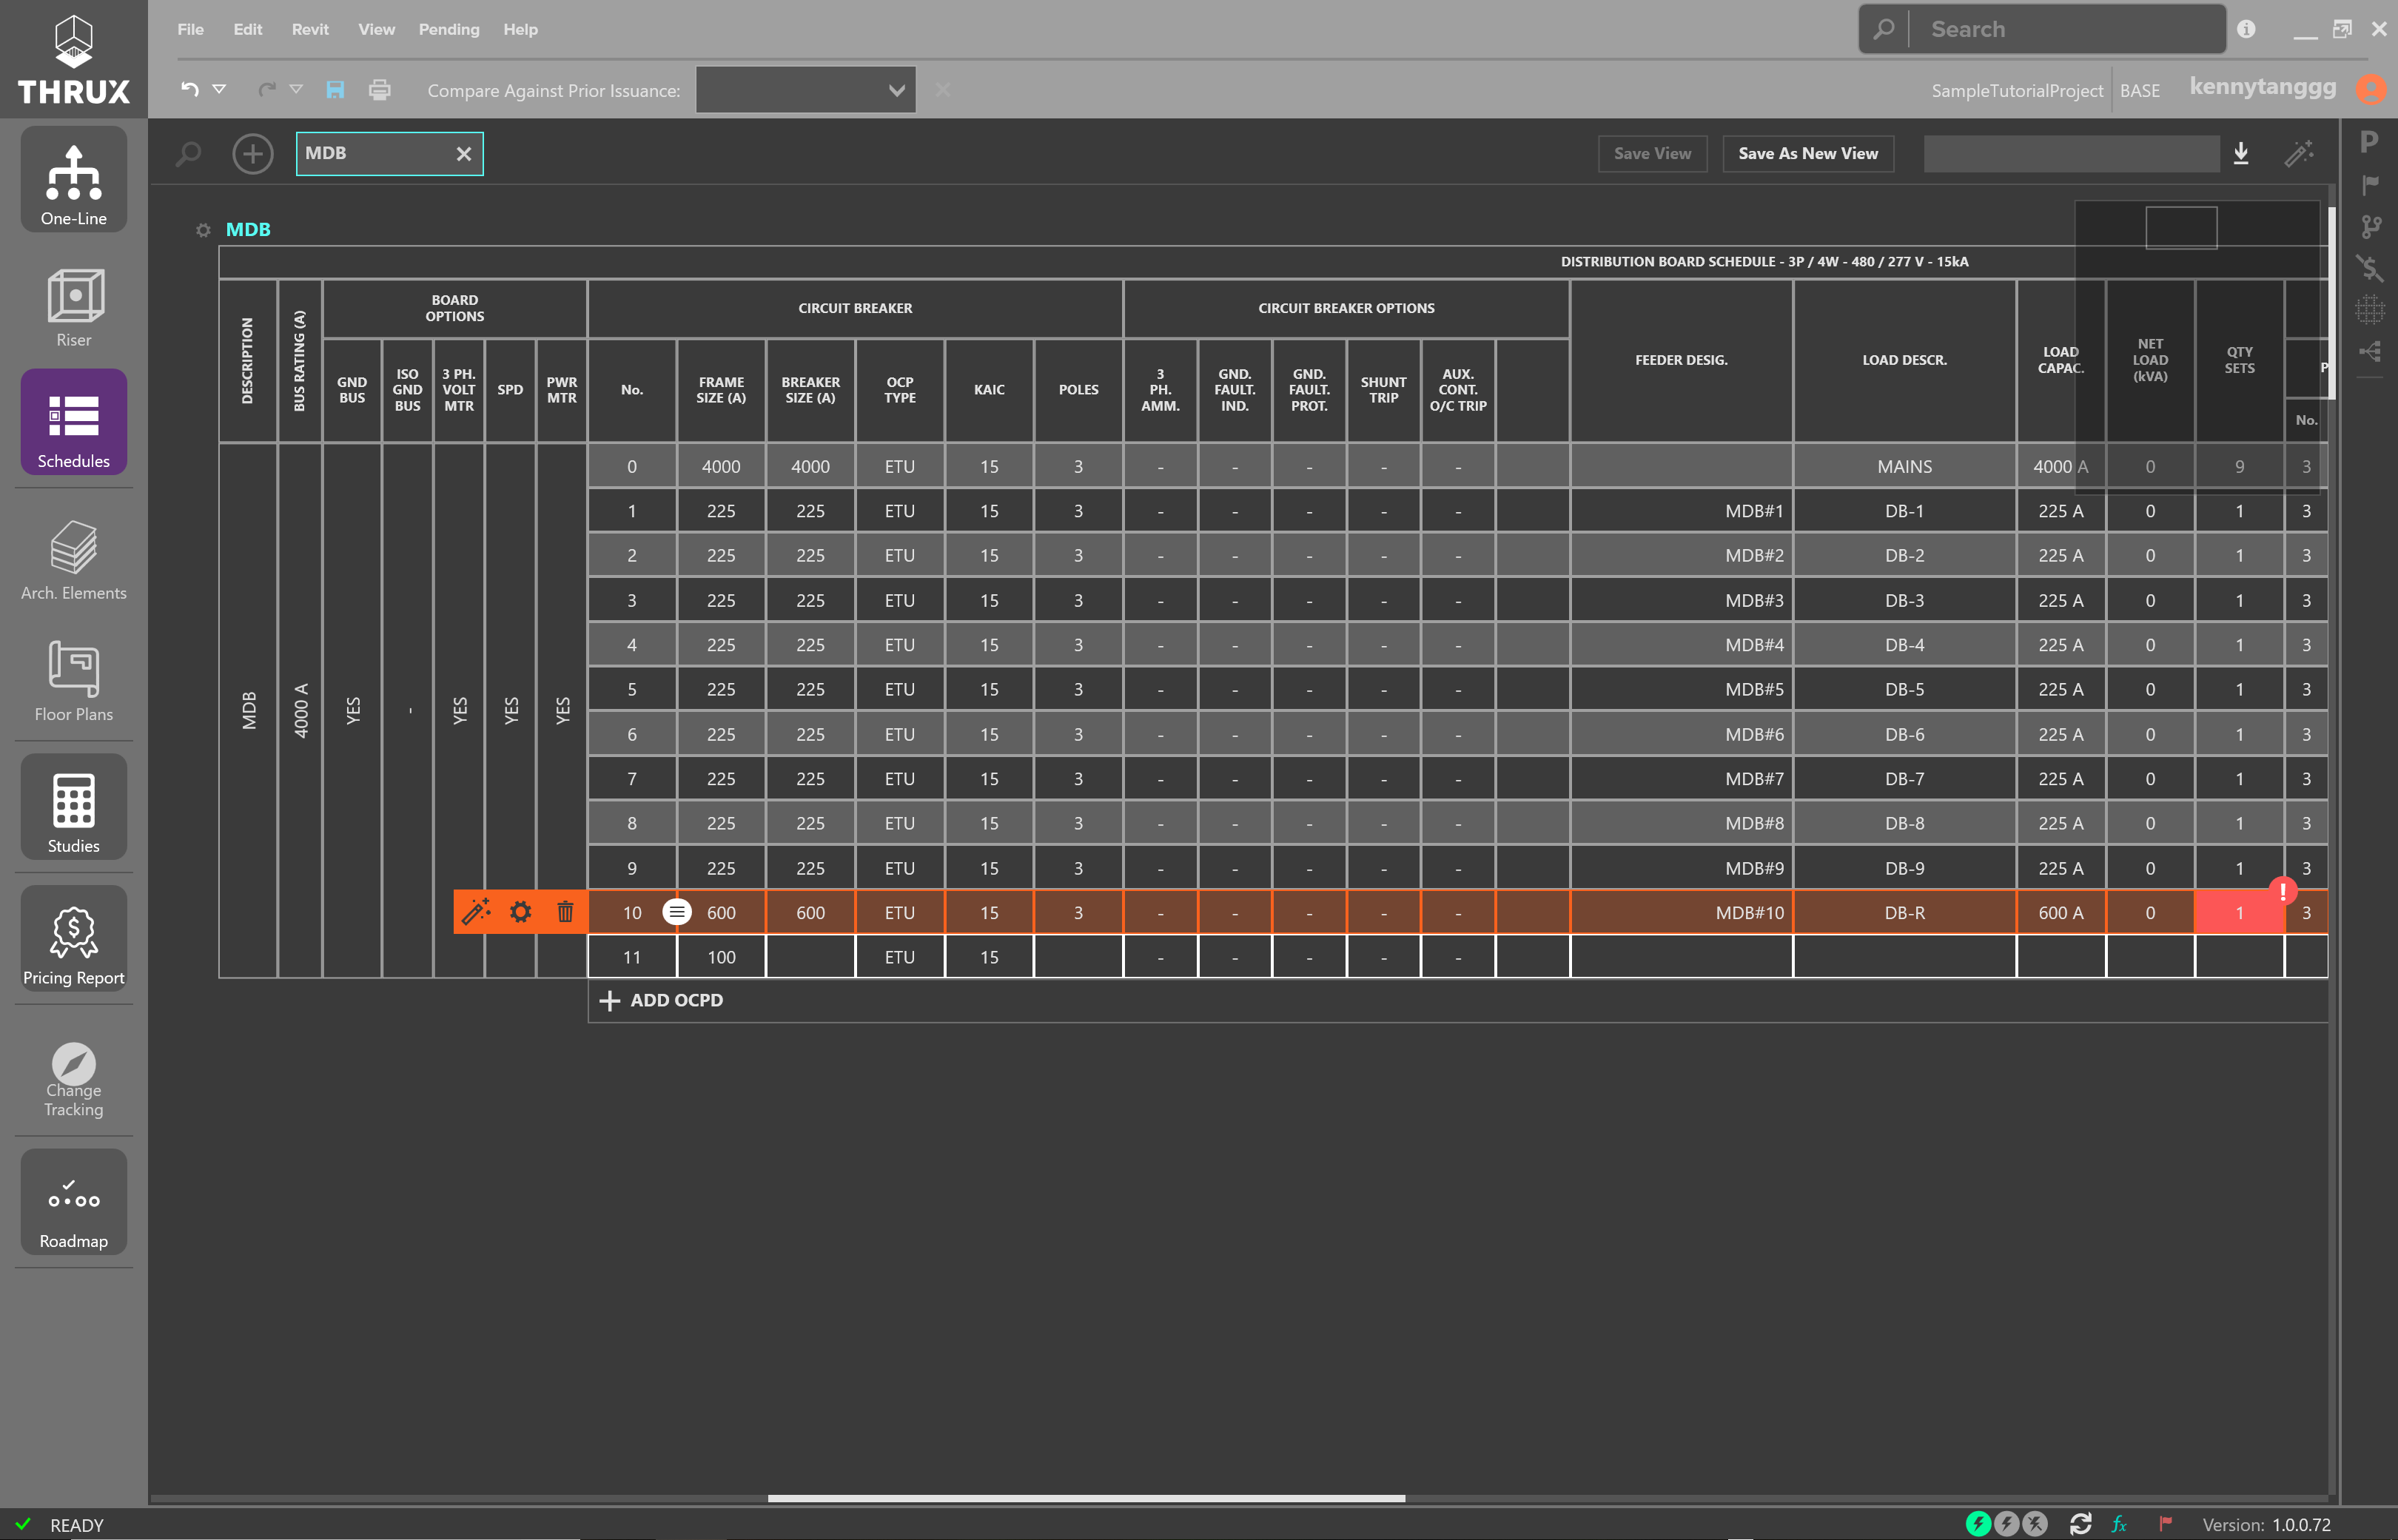This screenshot has height=1540, width=2398.
Task: Open the Floor Plans view
Action: tap(73, 682)
